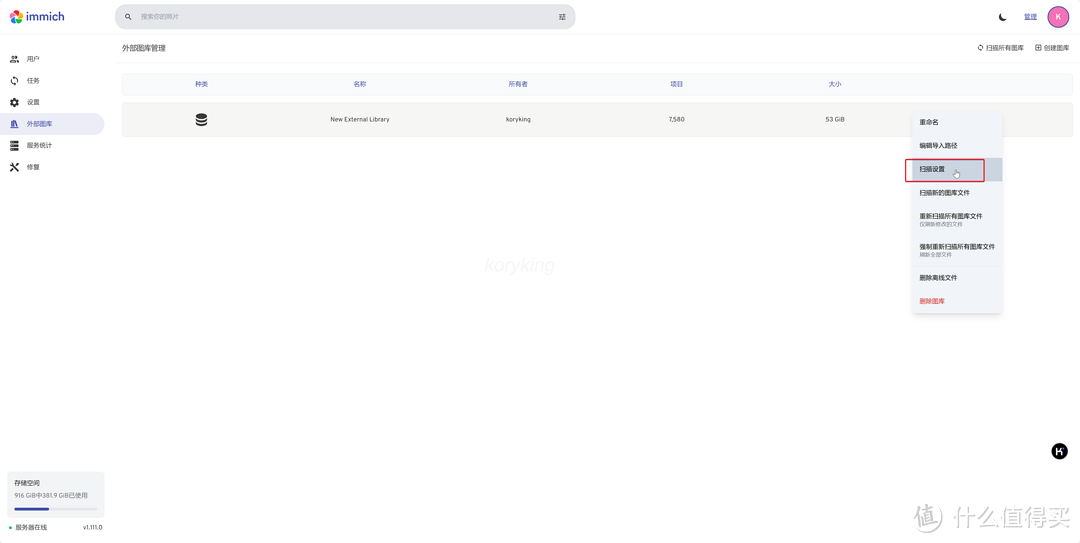The image size is (1080, 543).
Task: Click the storage usage progress bar
Action: coord(55,509)
